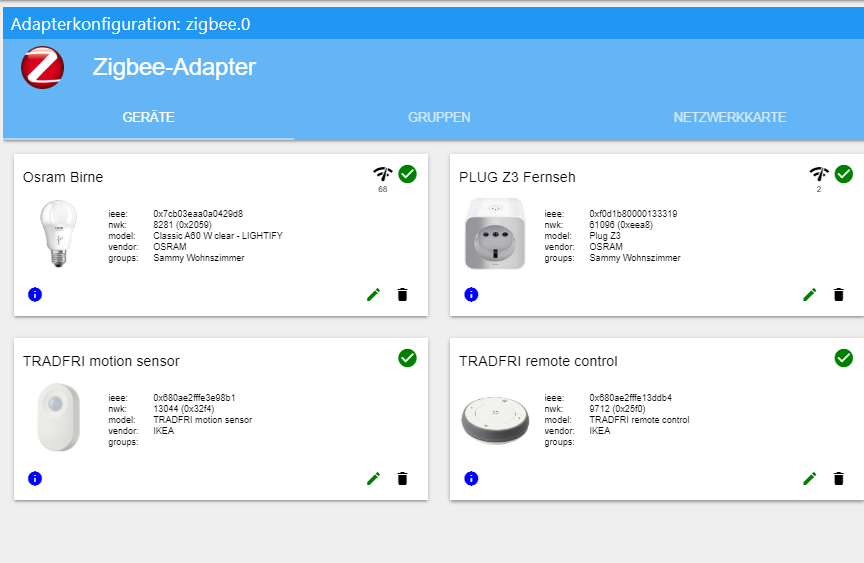Click Osram Birne green status checkmark
This screenshot has width=864, height=563.
(407, 174)
